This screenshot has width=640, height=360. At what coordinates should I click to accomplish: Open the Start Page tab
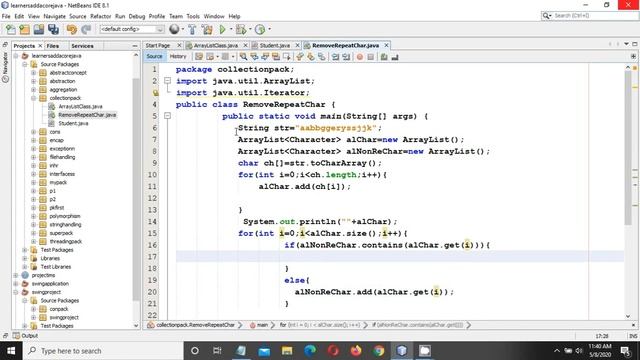point(158,45)
